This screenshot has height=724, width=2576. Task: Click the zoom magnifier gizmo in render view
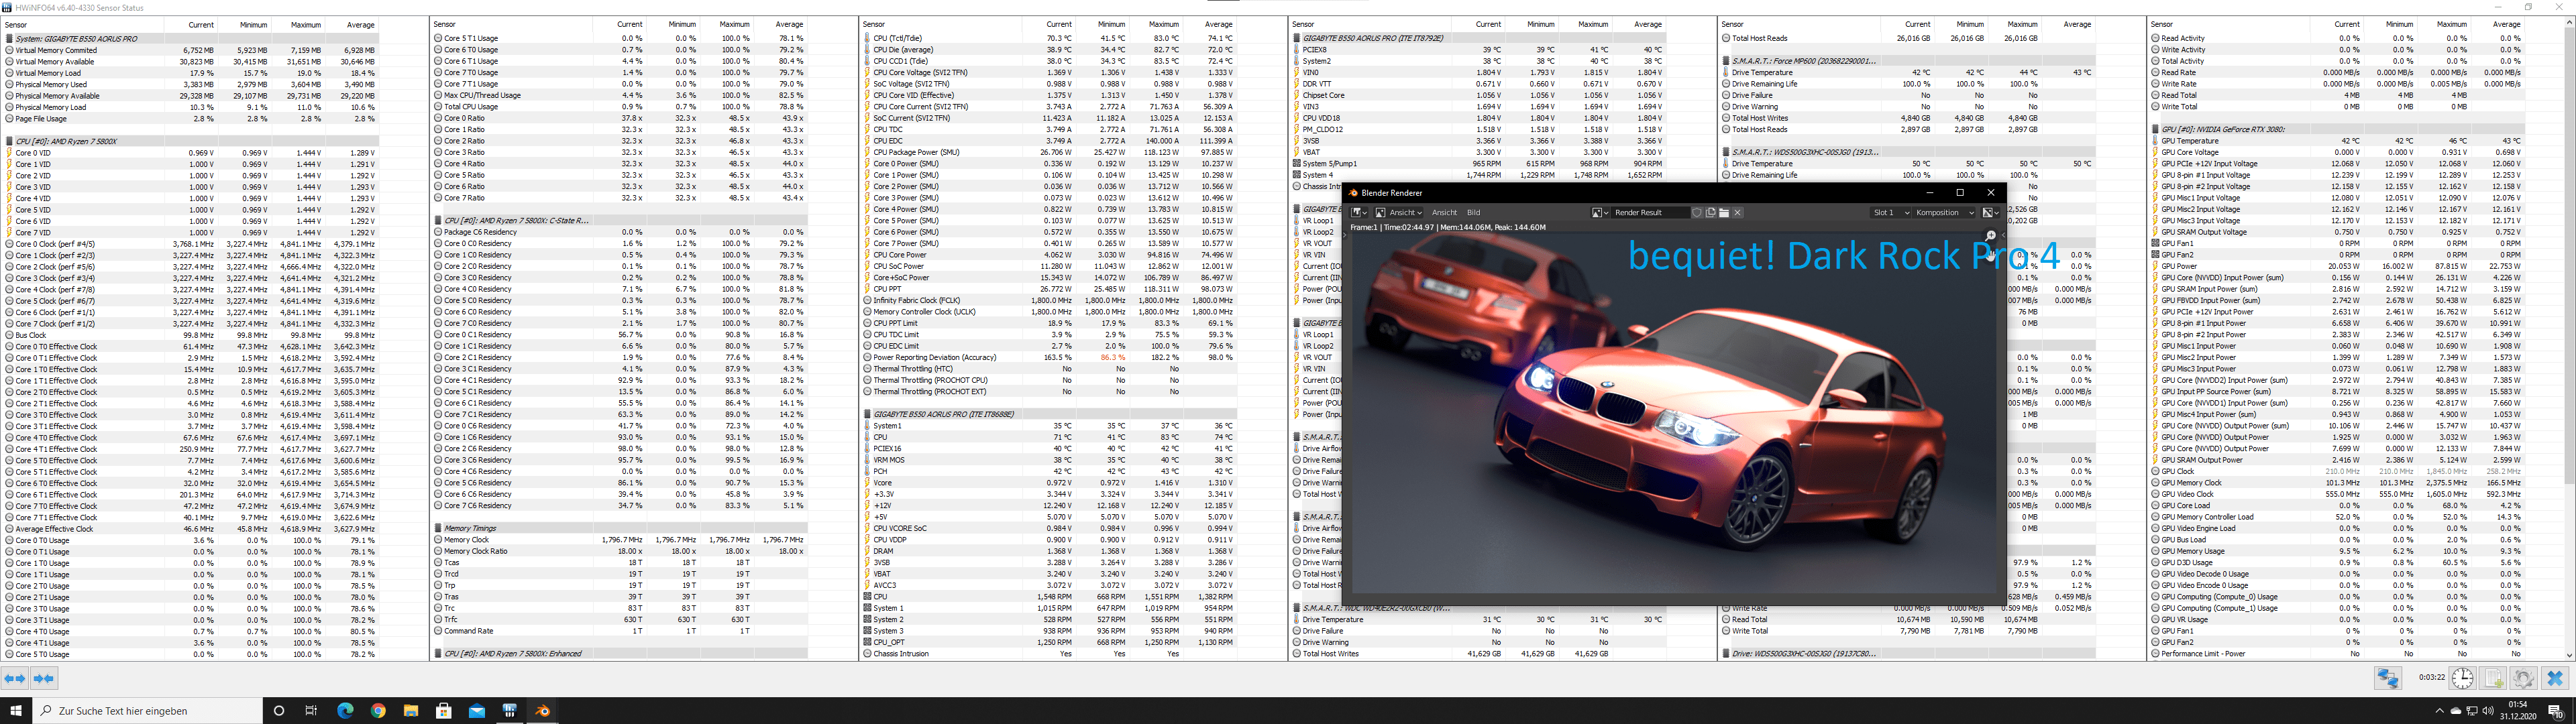(1991, 237)
